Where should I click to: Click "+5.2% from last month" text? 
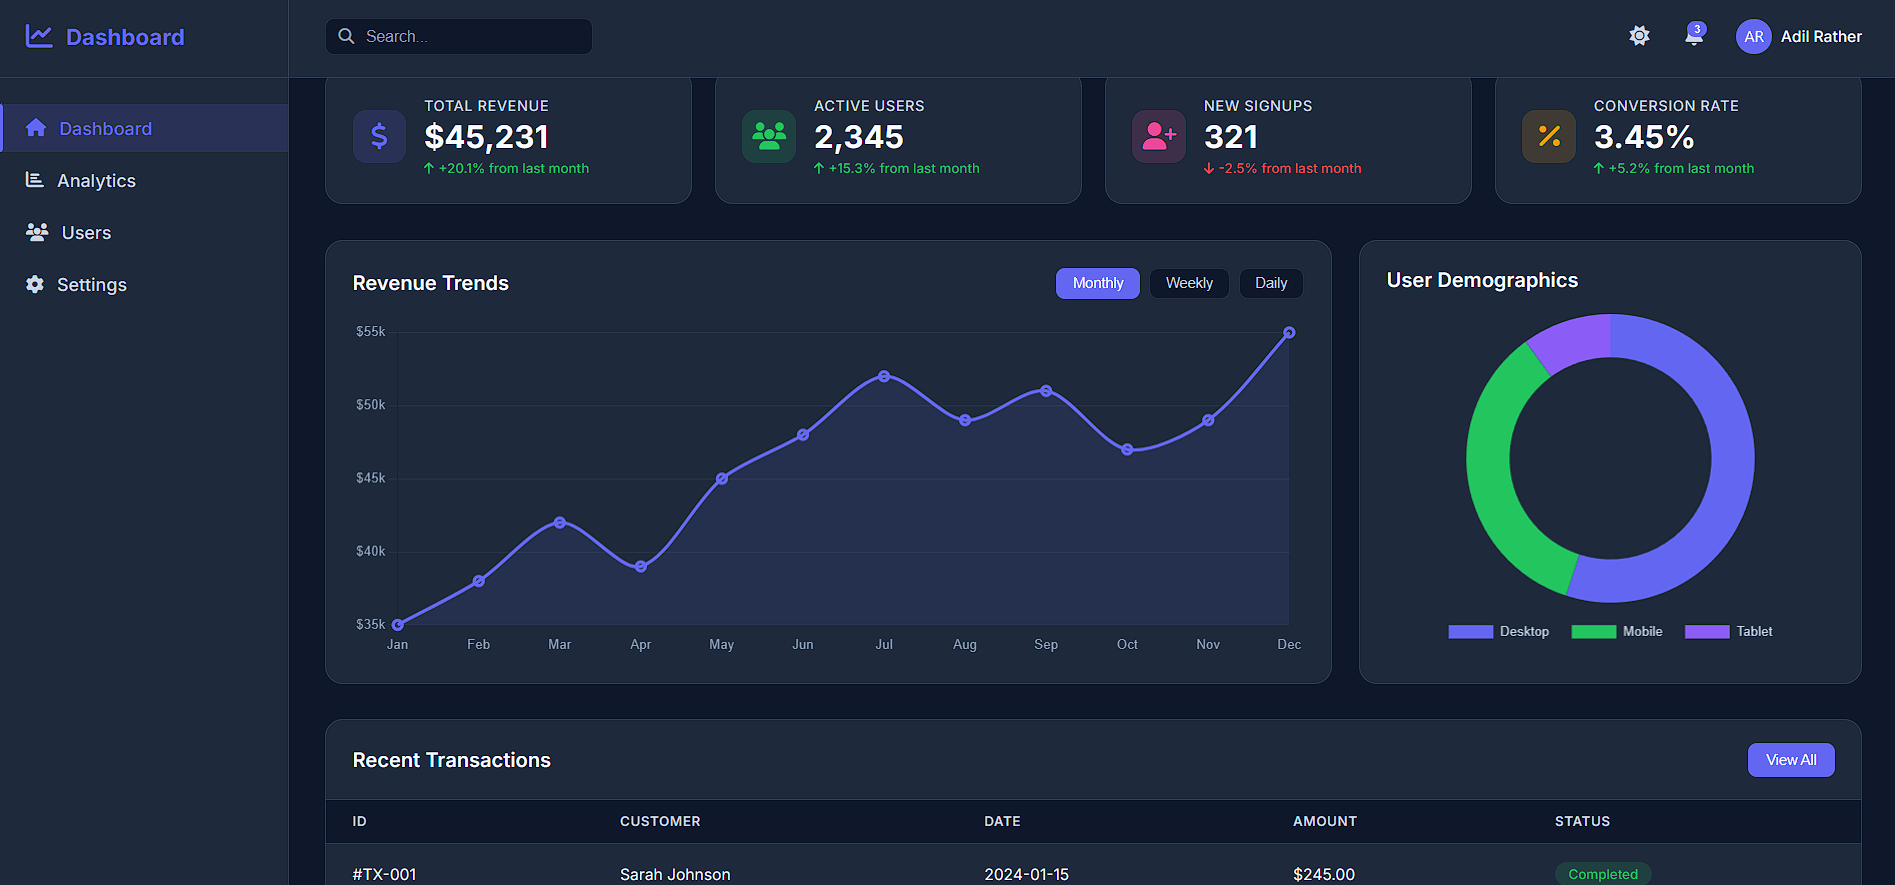click(x=1681, y=168)
